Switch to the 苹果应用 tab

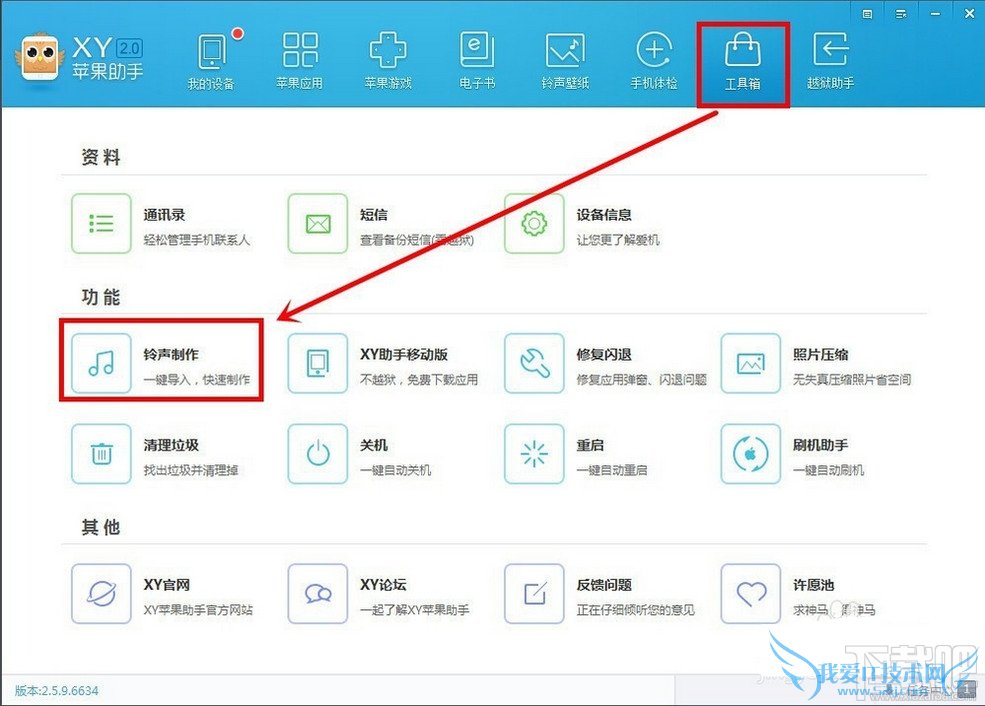coord(300,62)
